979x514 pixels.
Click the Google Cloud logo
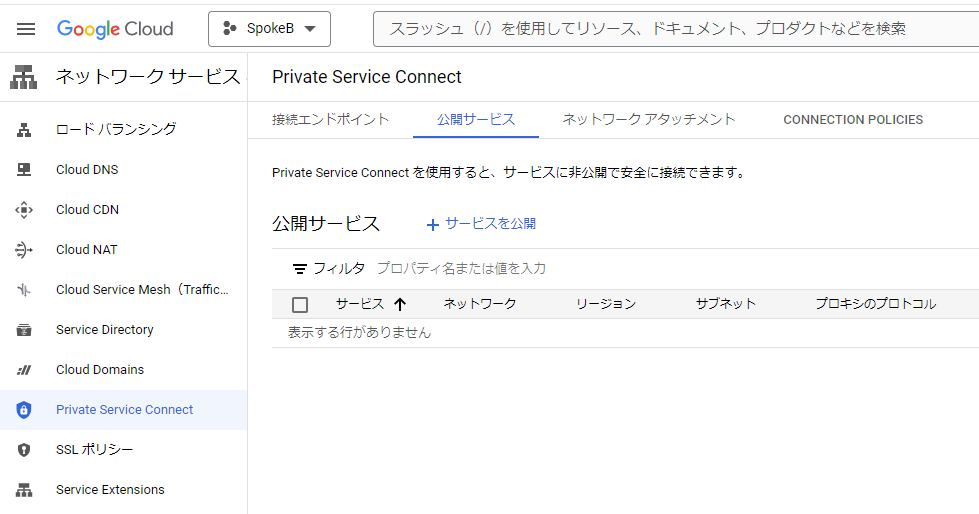tap(115, 29)
